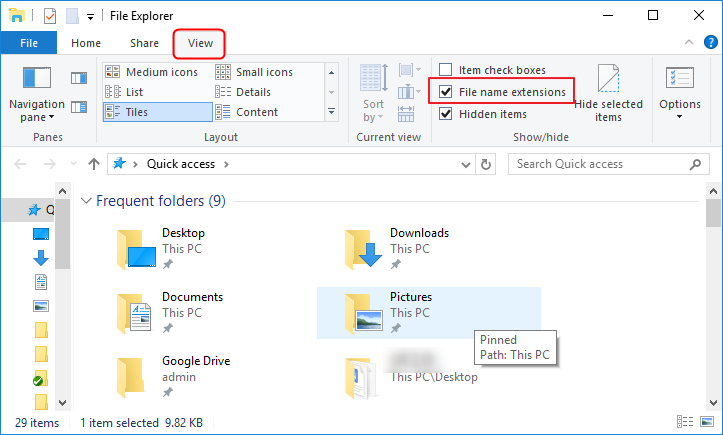Select Downloads arrow in navigation sidebar
This screenshot has width=723, height=435.
pyautogui.click(x=41, y=258)
